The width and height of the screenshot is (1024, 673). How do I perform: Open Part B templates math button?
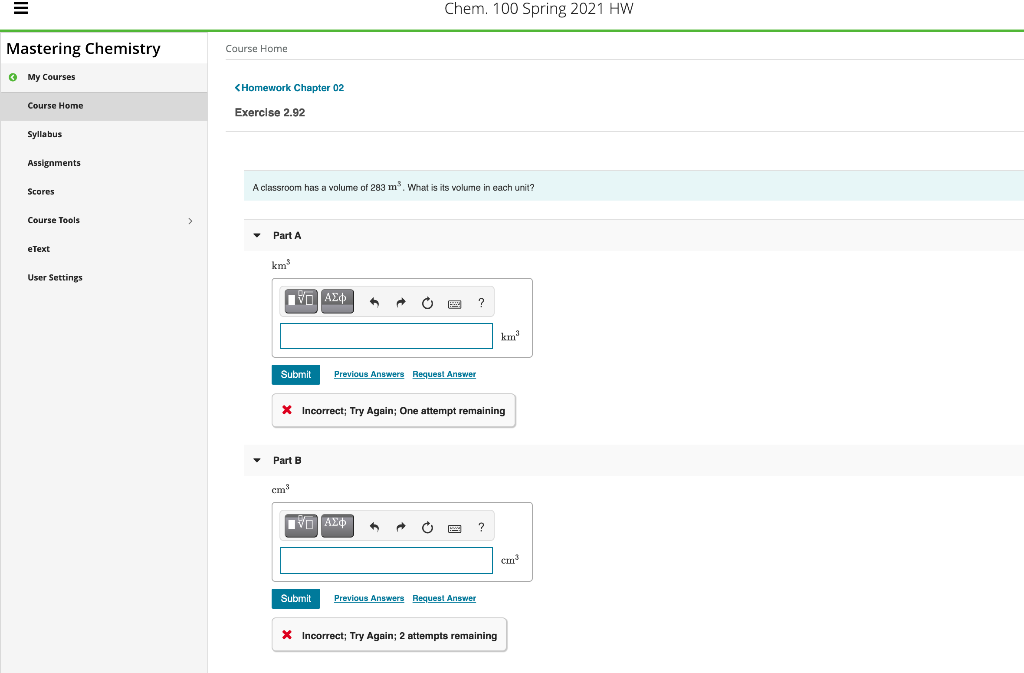(301, 525)
